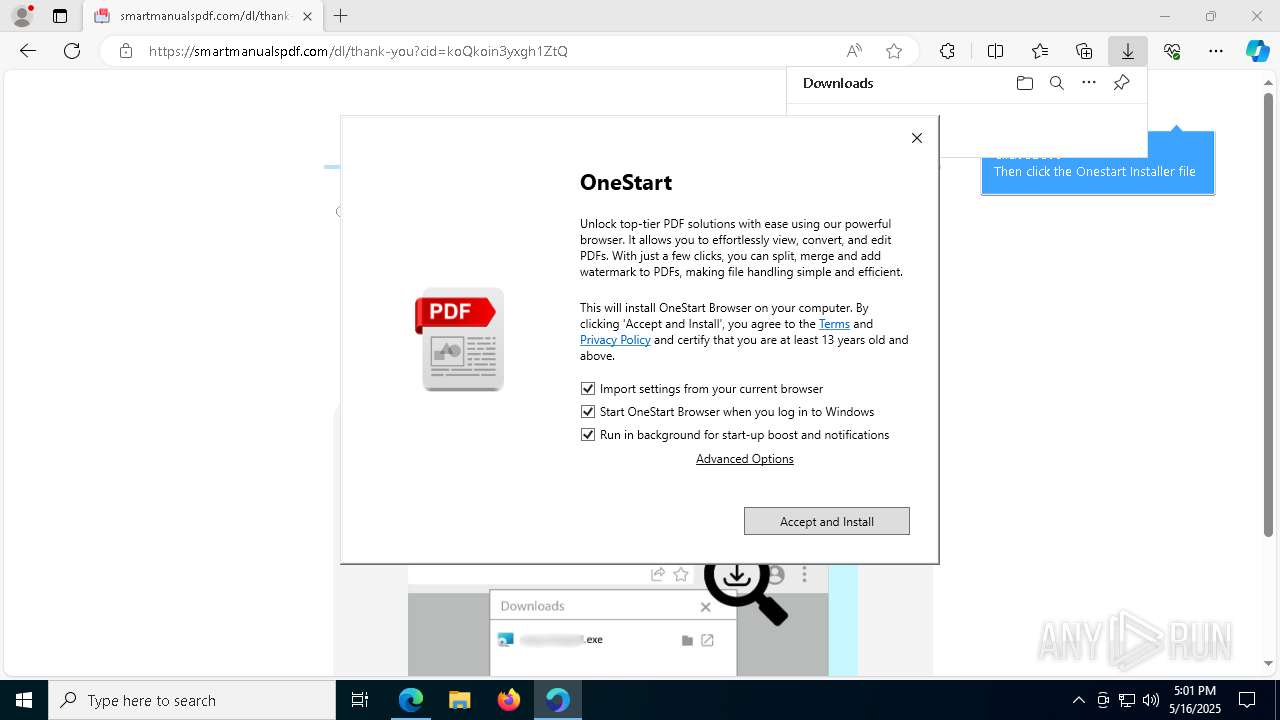Select the smartmanualspdf.com tab
1280x720 pixels.
point(203,16)
